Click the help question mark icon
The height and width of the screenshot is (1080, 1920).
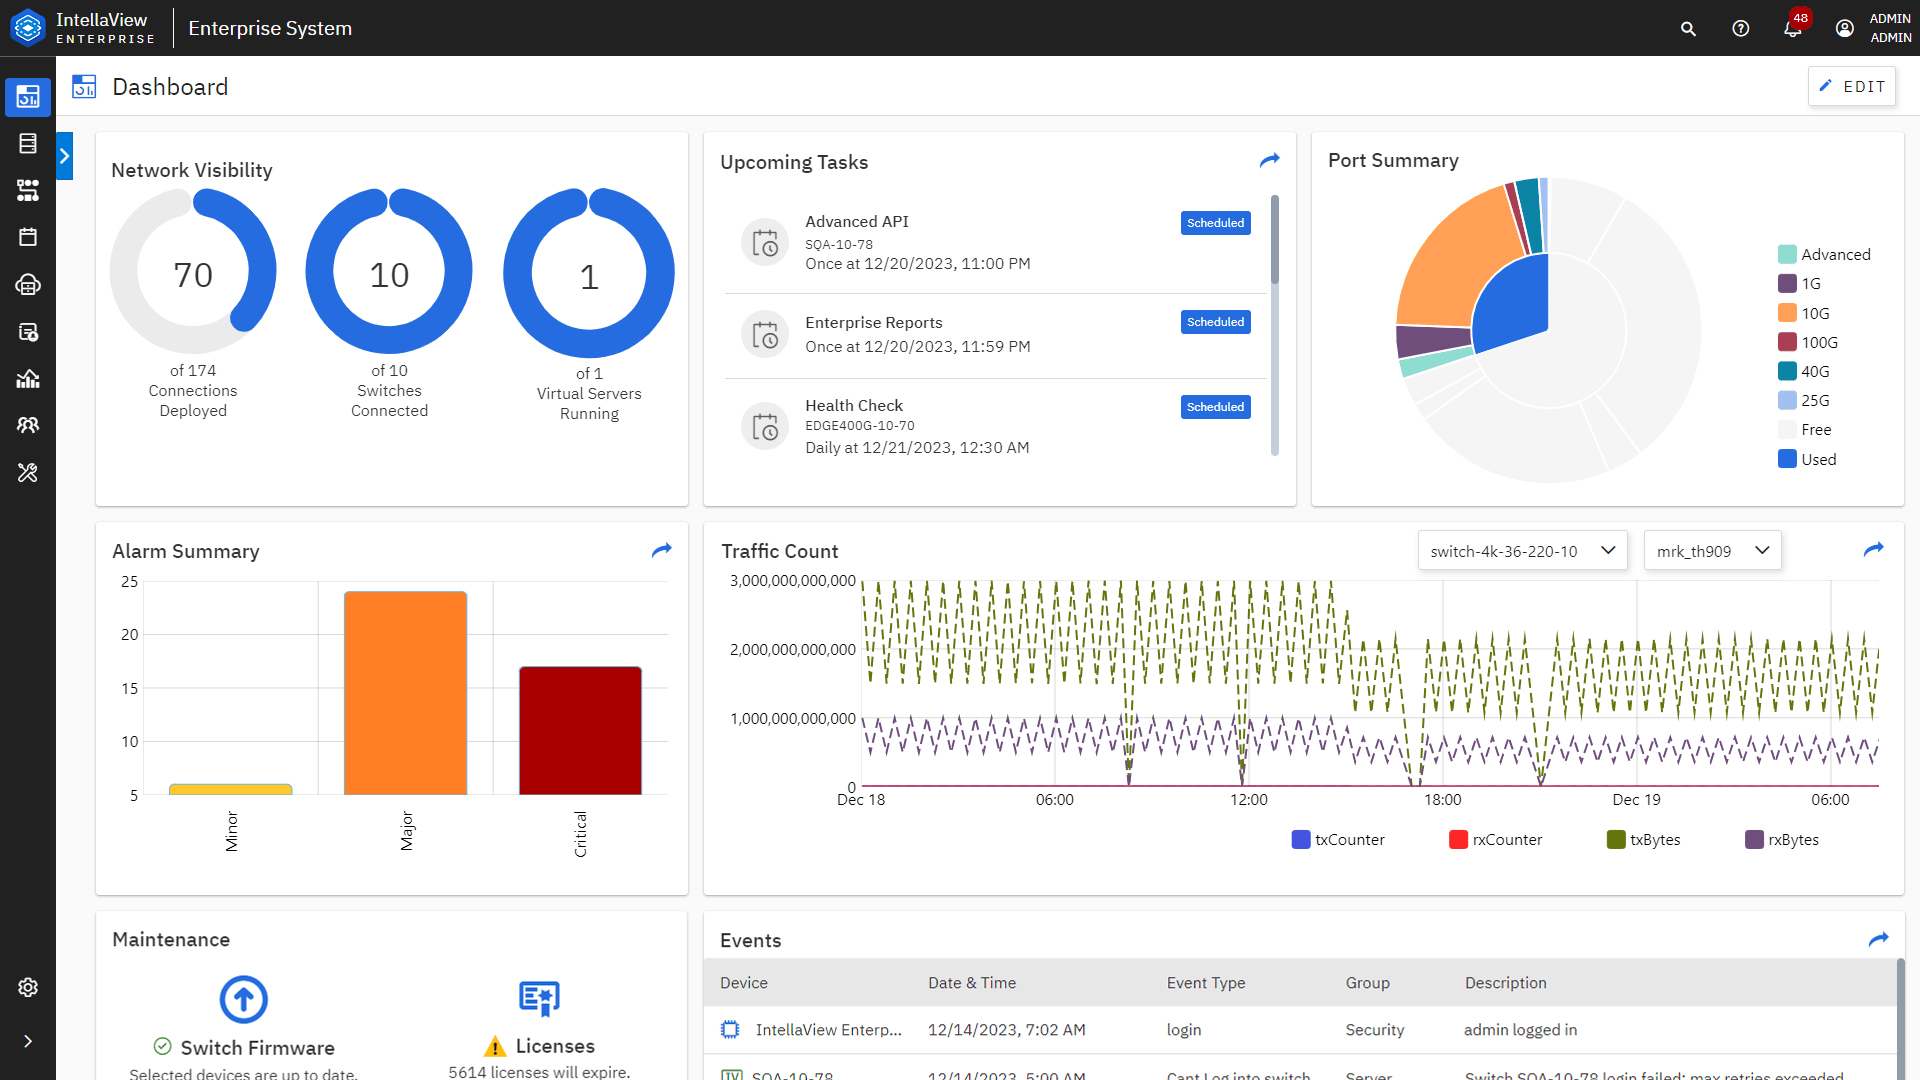(x=1737, y=28)
